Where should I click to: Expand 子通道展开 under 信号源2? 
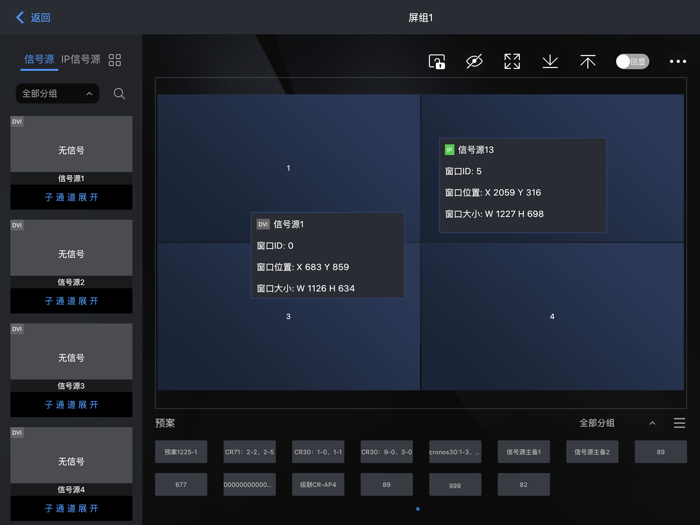point(71,301)
